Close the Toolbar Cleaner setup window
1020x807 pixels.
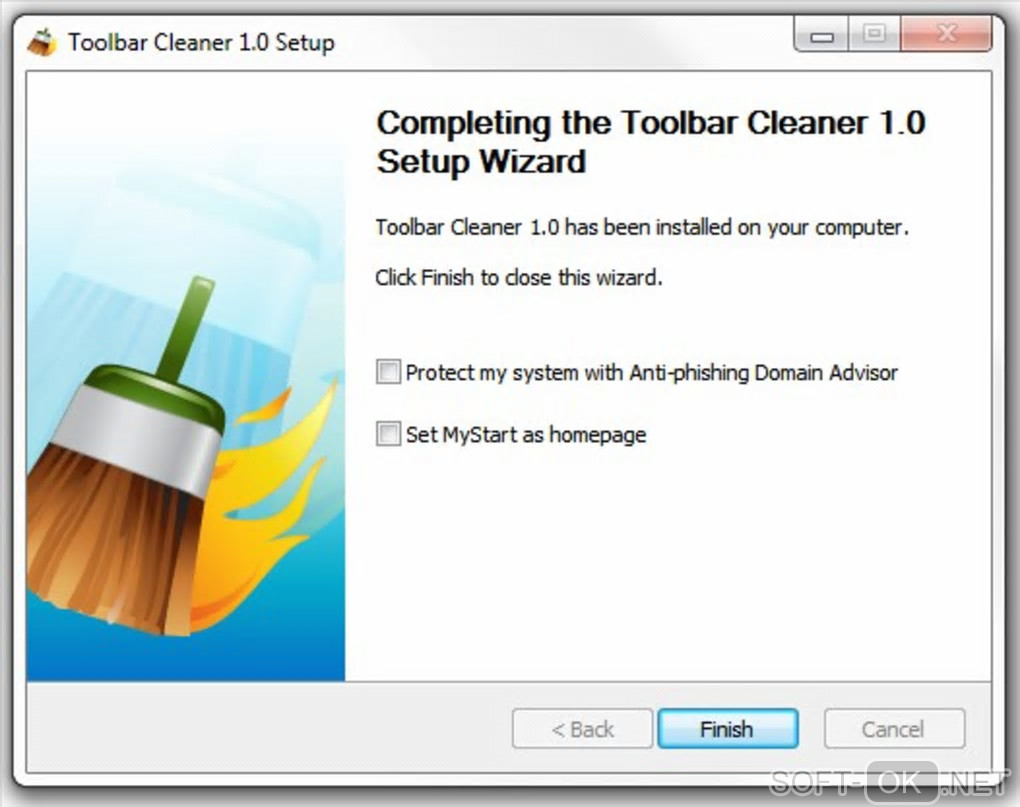(946, 34)
